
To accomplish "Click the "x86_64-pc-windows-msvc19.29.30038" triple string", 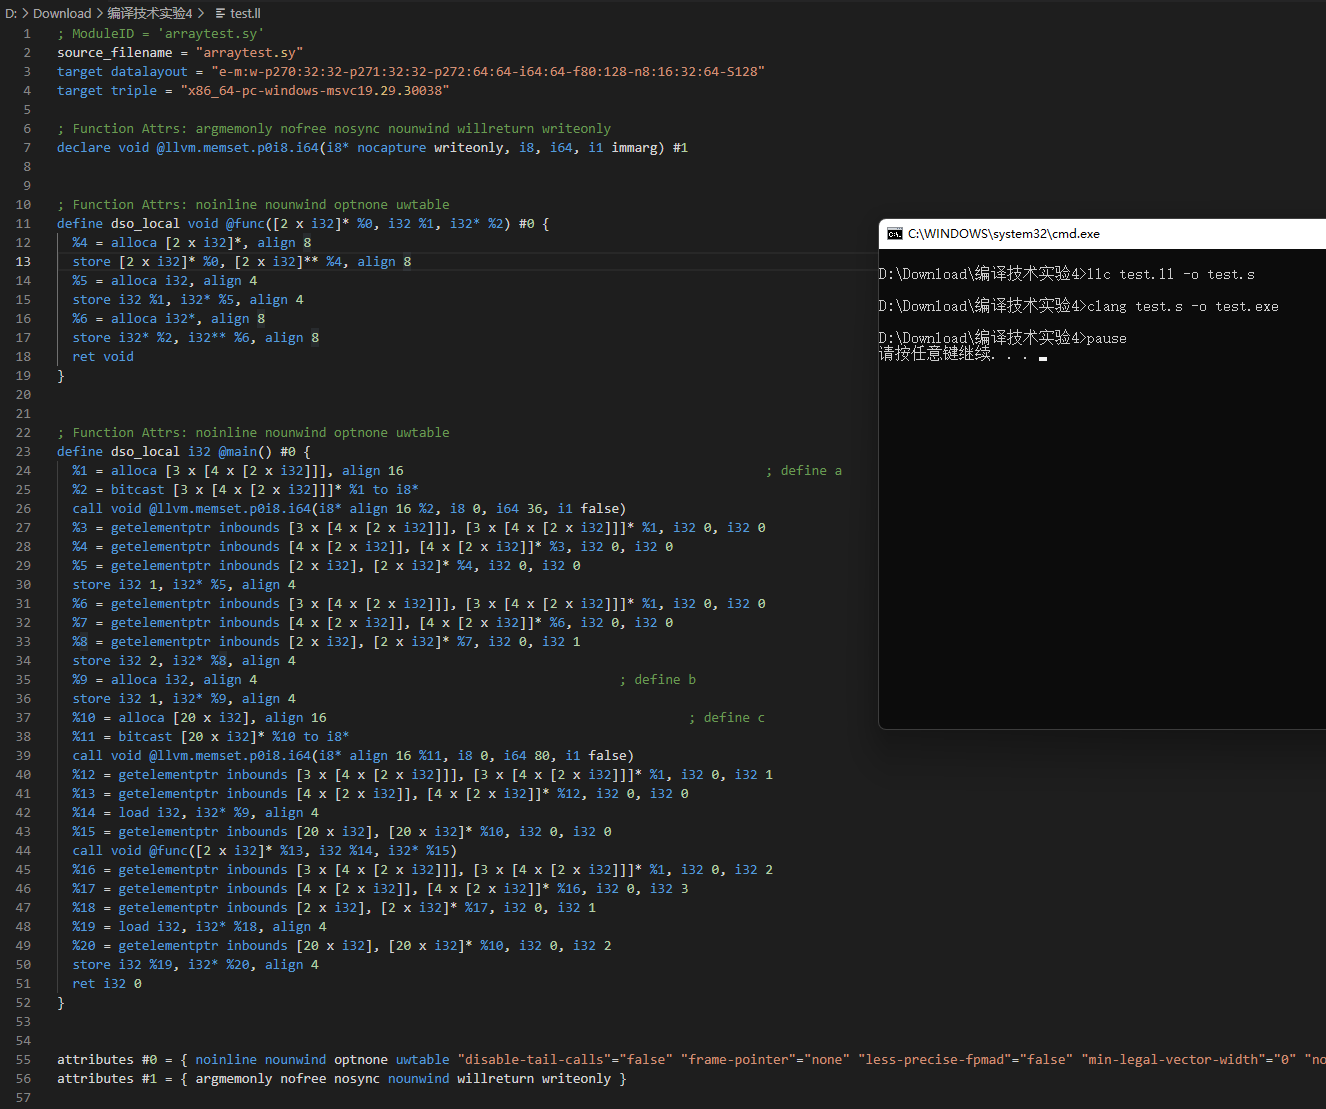I will click(315, 90).
